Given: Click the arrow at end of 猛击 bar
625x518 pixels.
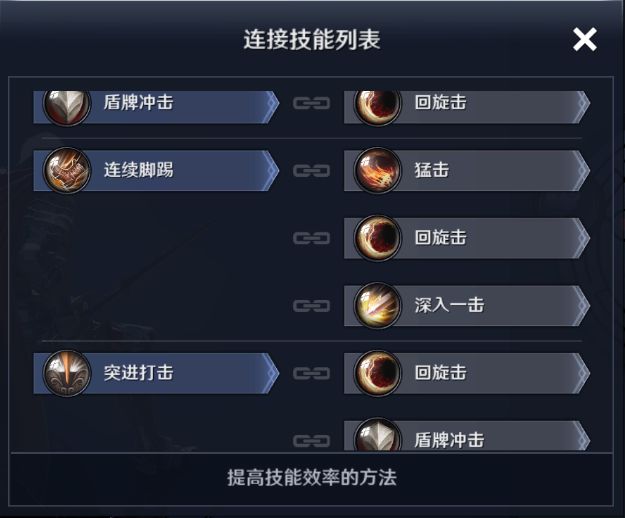Looking at the screenshot, I should coord(581,170).
